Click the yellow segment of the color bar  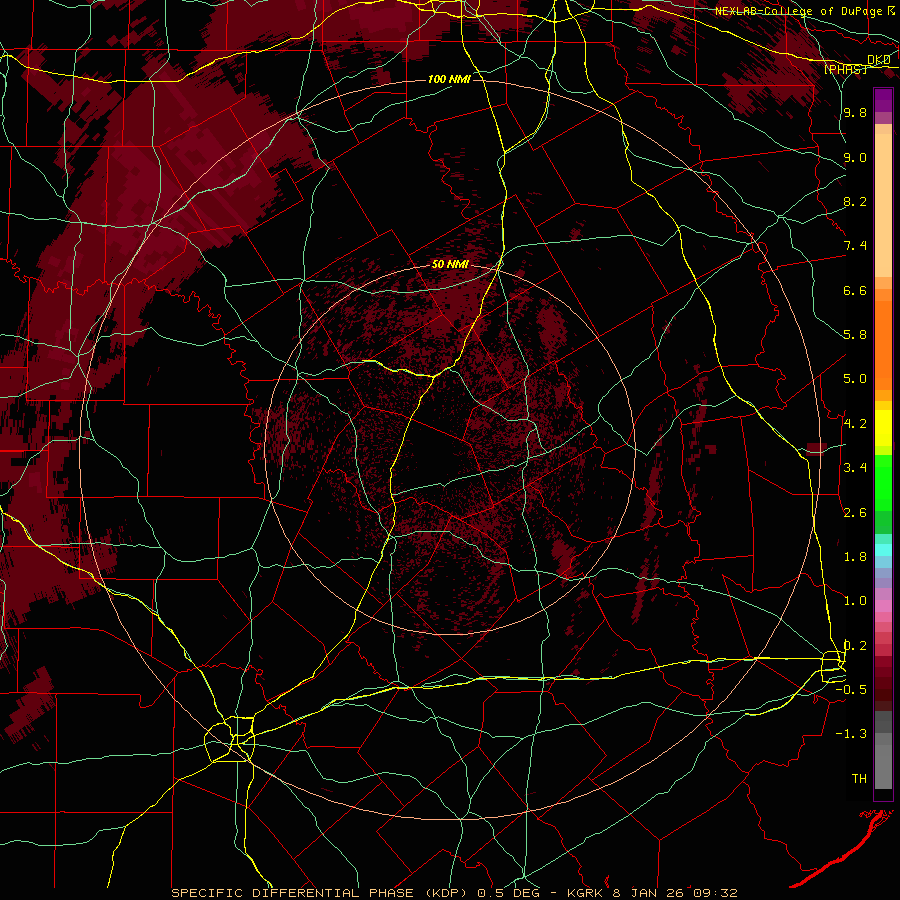click(883, 428)
